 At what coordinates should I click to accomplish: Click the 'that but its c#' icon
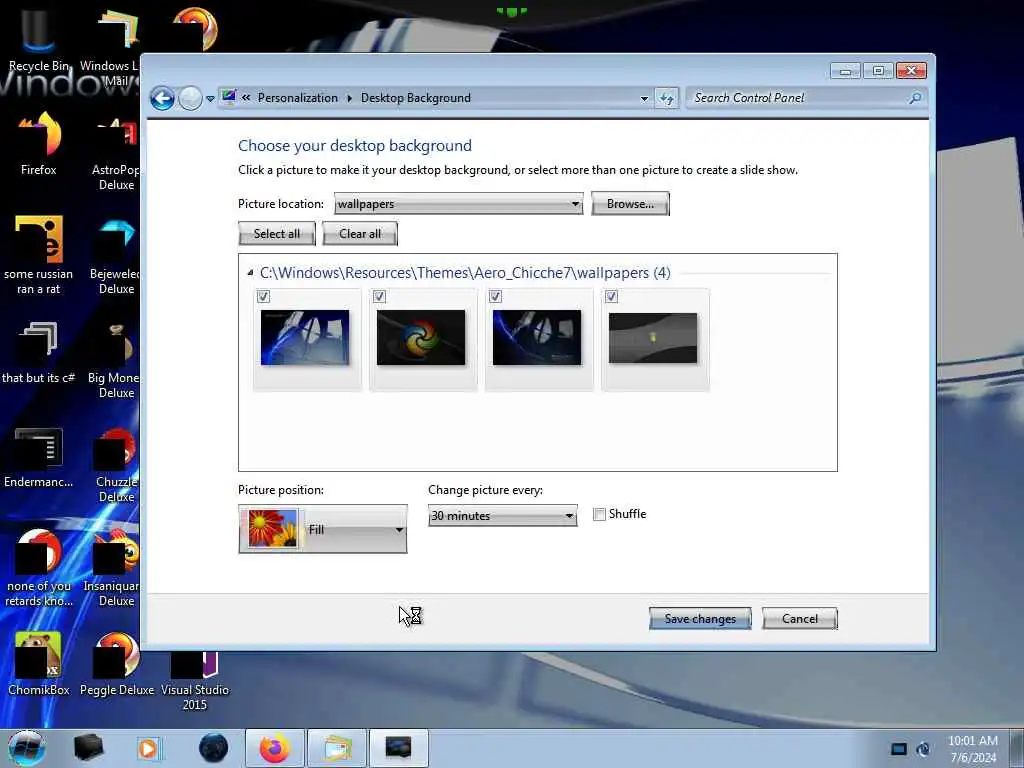[x=39, y=353]
